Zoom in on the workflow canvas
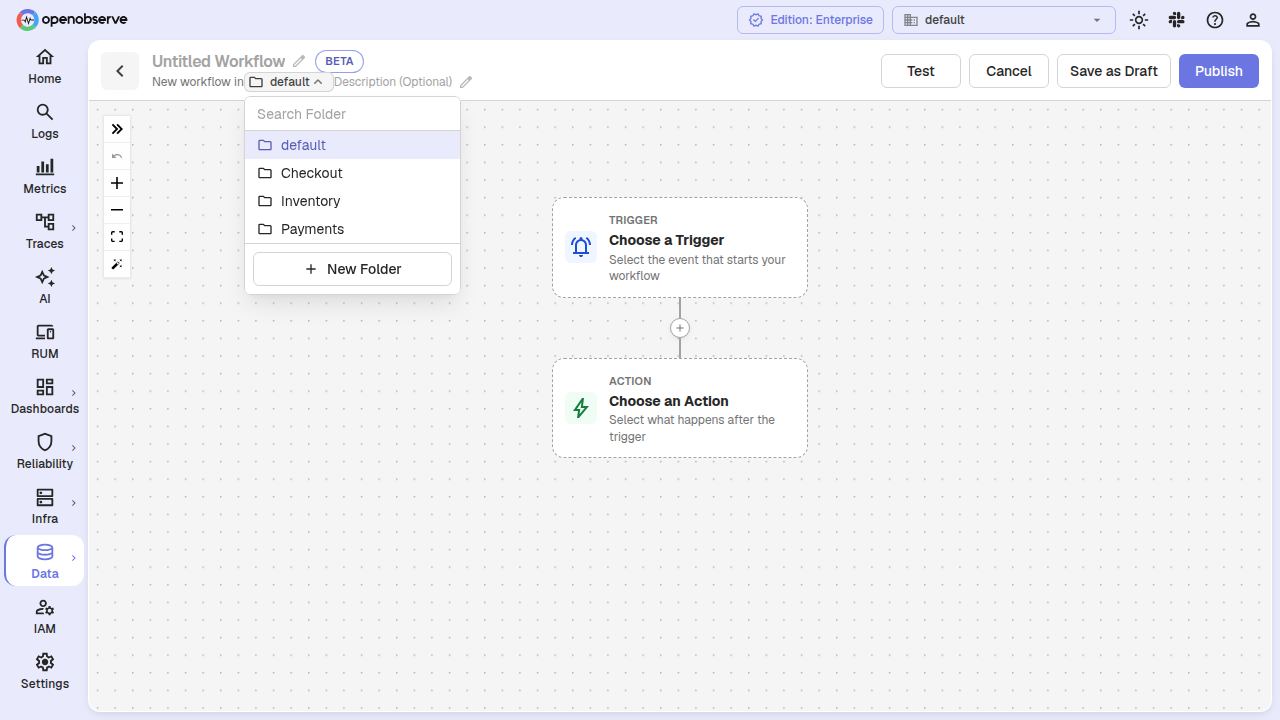Screen dimensions: 1280x720 [117, 183]
